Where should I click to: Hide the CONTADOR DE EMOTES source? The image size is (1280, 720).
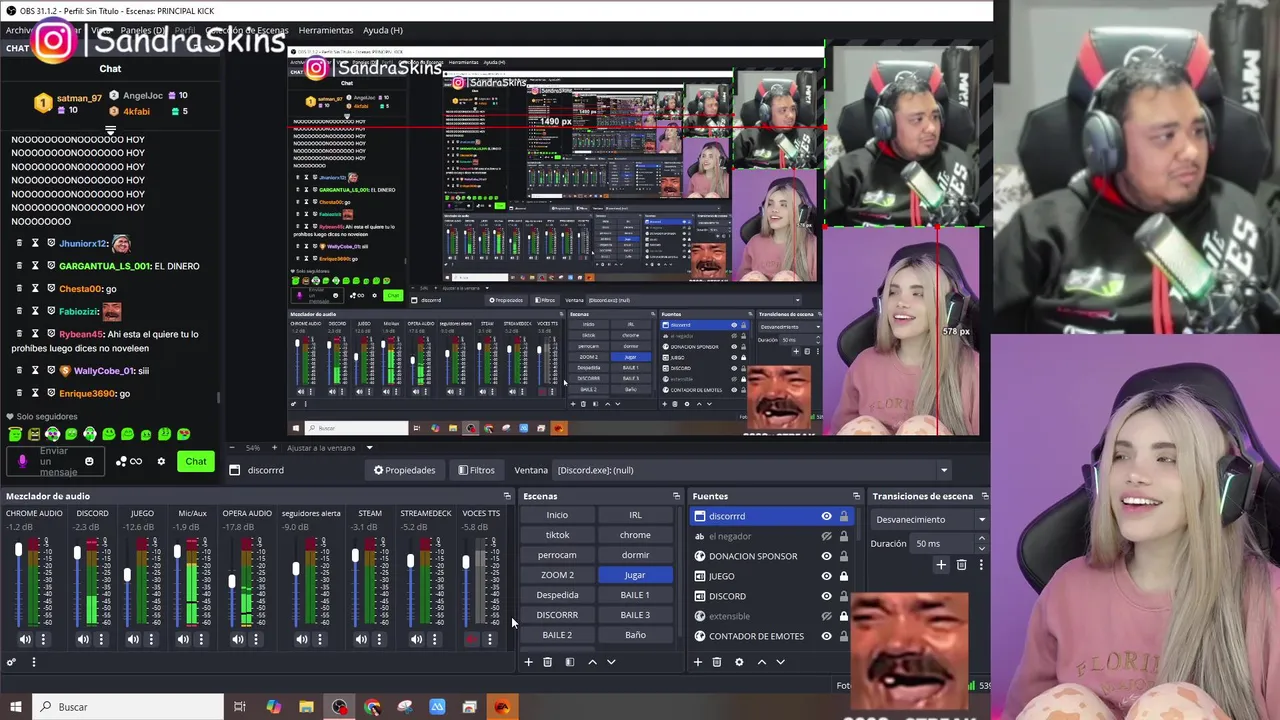pyautogui.click(x=826, y=636)
